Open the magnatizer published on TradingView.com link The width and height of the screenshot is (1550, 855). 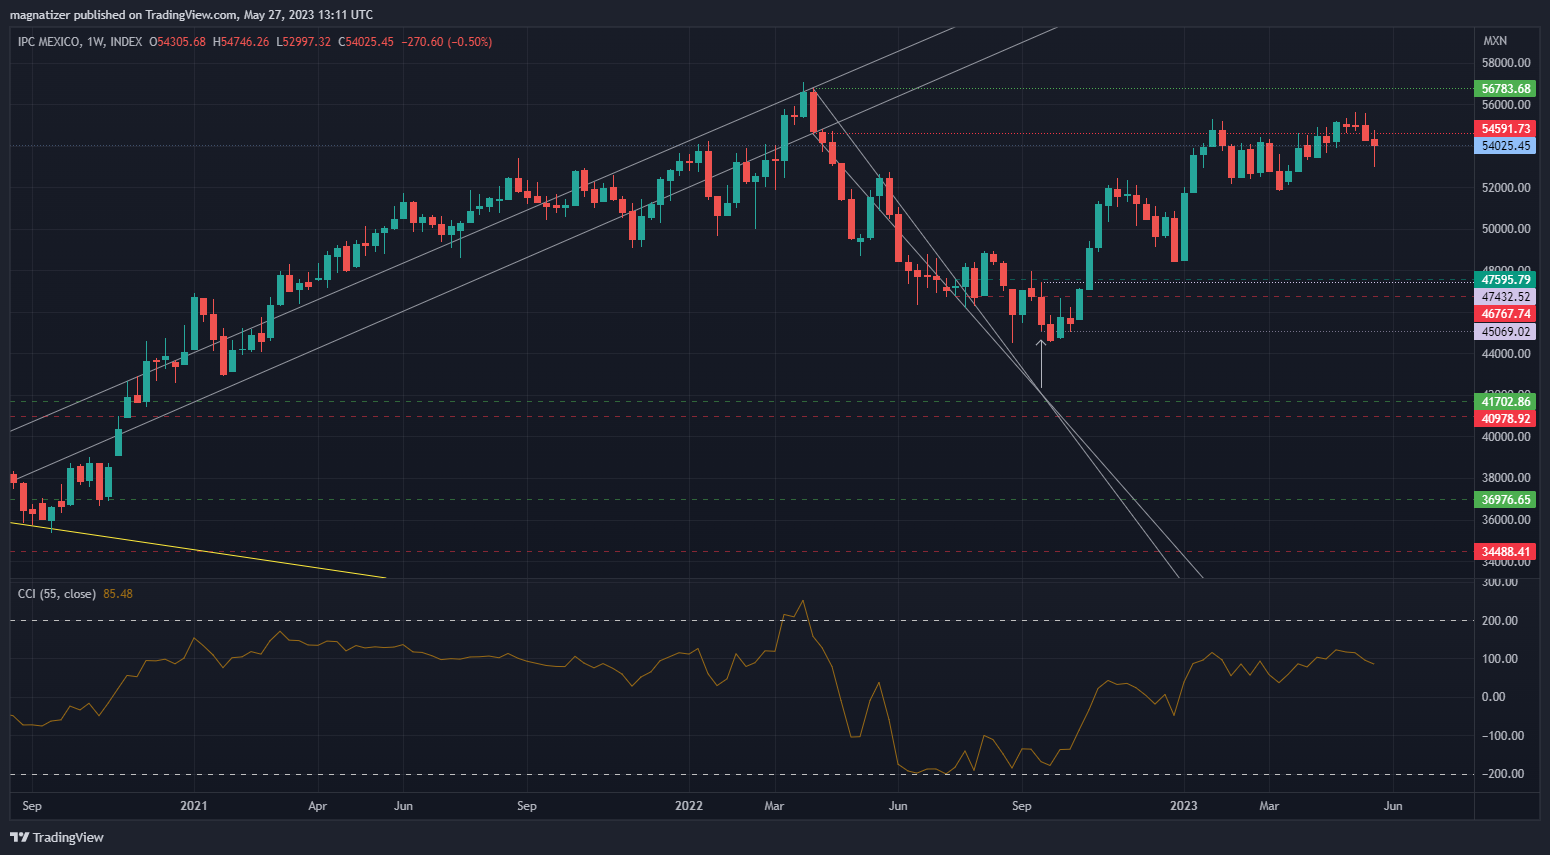point(192,14)
